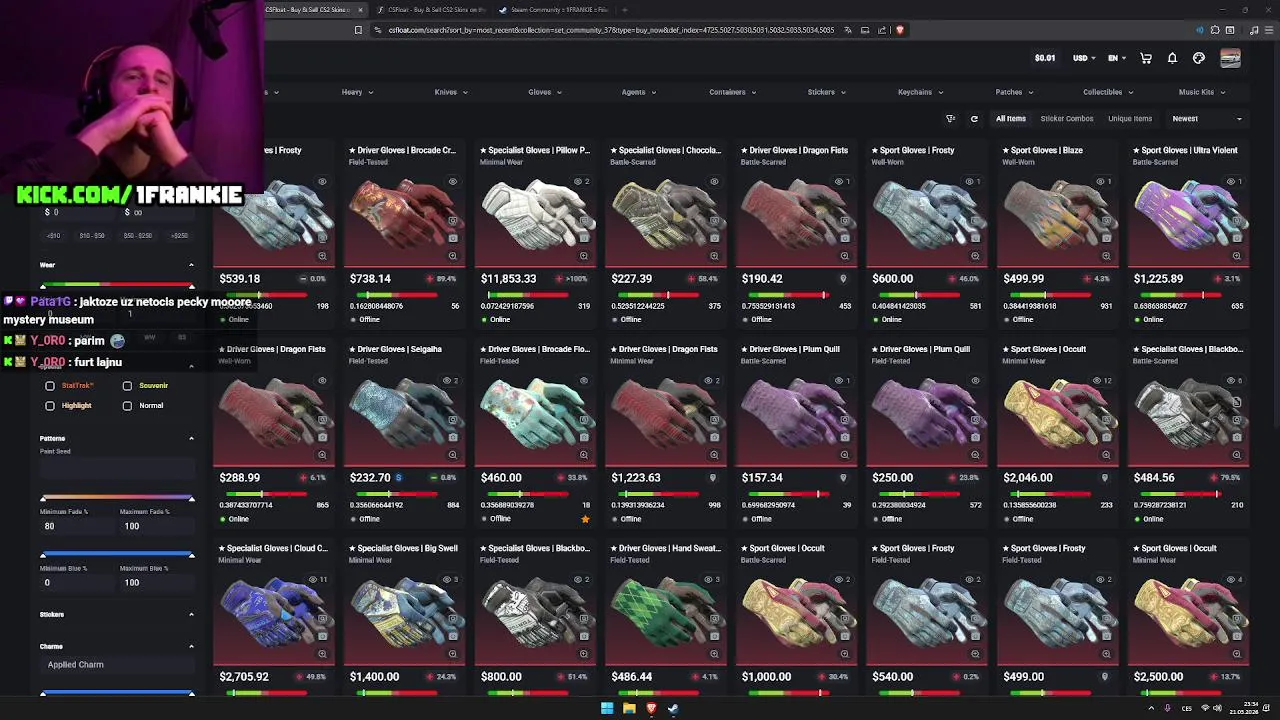Viewport: 1280px width, 720px height.
Task: Open the Collectibles category menu
Action: coord(1108,92)
